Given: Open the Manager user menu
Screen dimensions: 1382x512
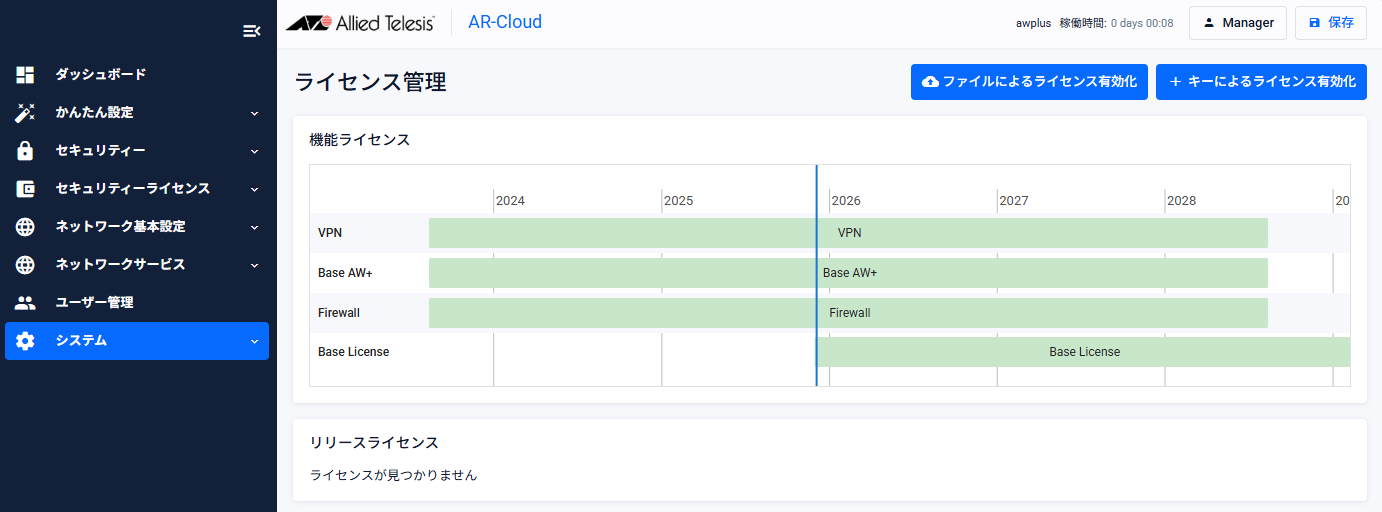Looking at the screenshot, I should click(1237, 23).
